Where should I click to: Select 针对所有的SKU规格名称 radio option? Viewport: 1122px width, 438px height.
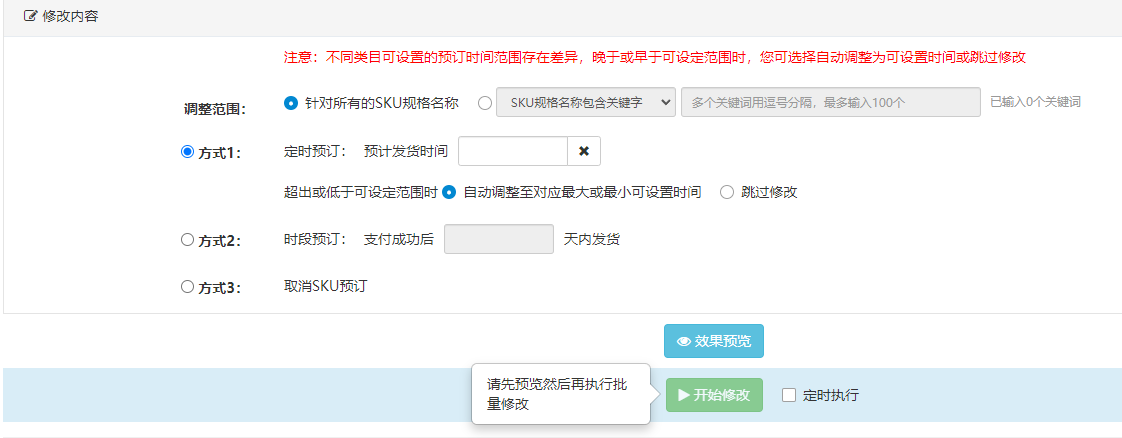pos(291,102)
